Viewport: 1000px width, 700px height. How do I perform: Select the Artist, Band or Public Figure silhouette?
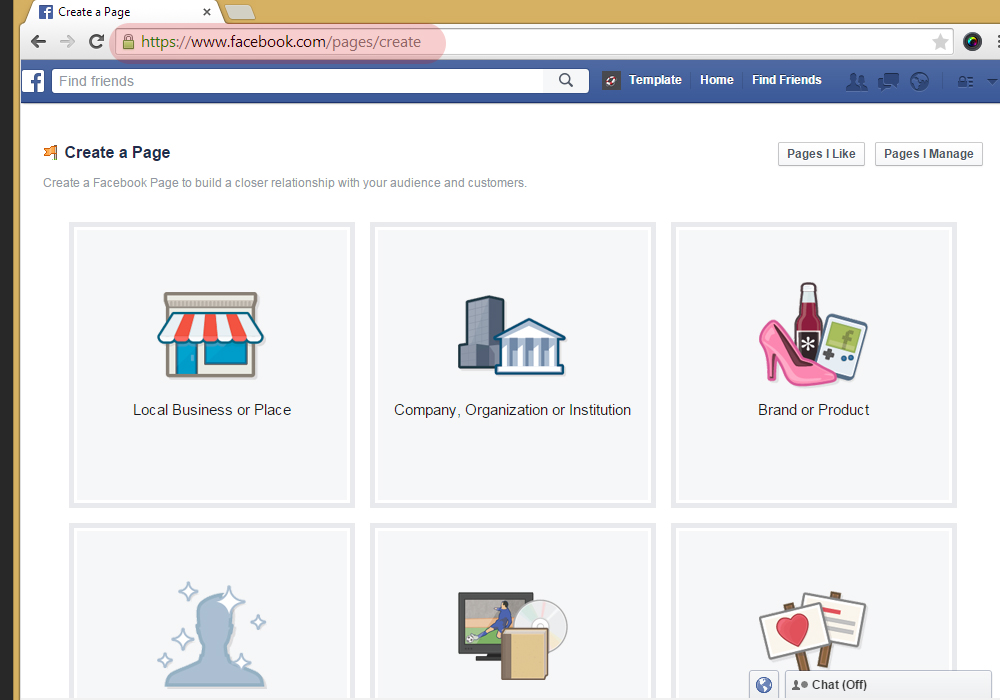(x=212, y=635)
